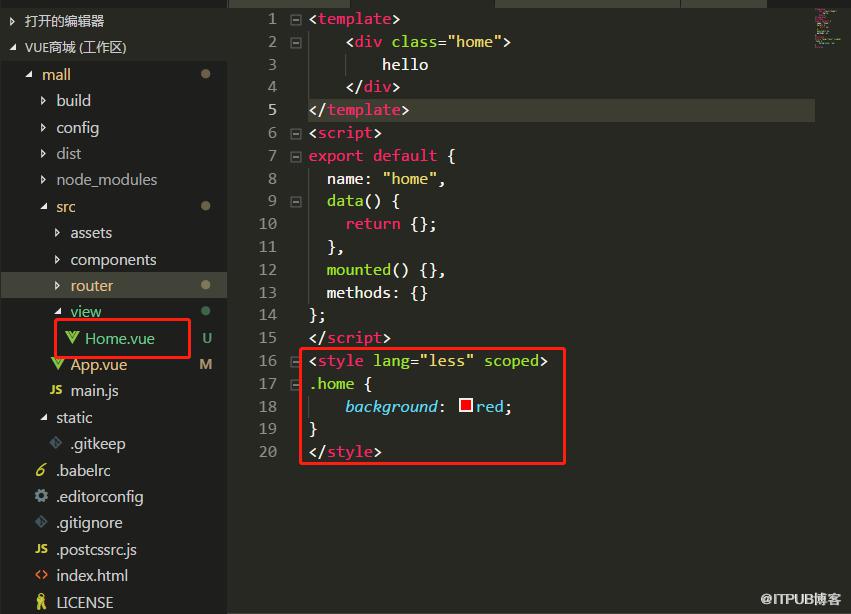This screenshot has height=614, width=851.
Task: Fold the div block at line 2
Action: click(296, 43)
